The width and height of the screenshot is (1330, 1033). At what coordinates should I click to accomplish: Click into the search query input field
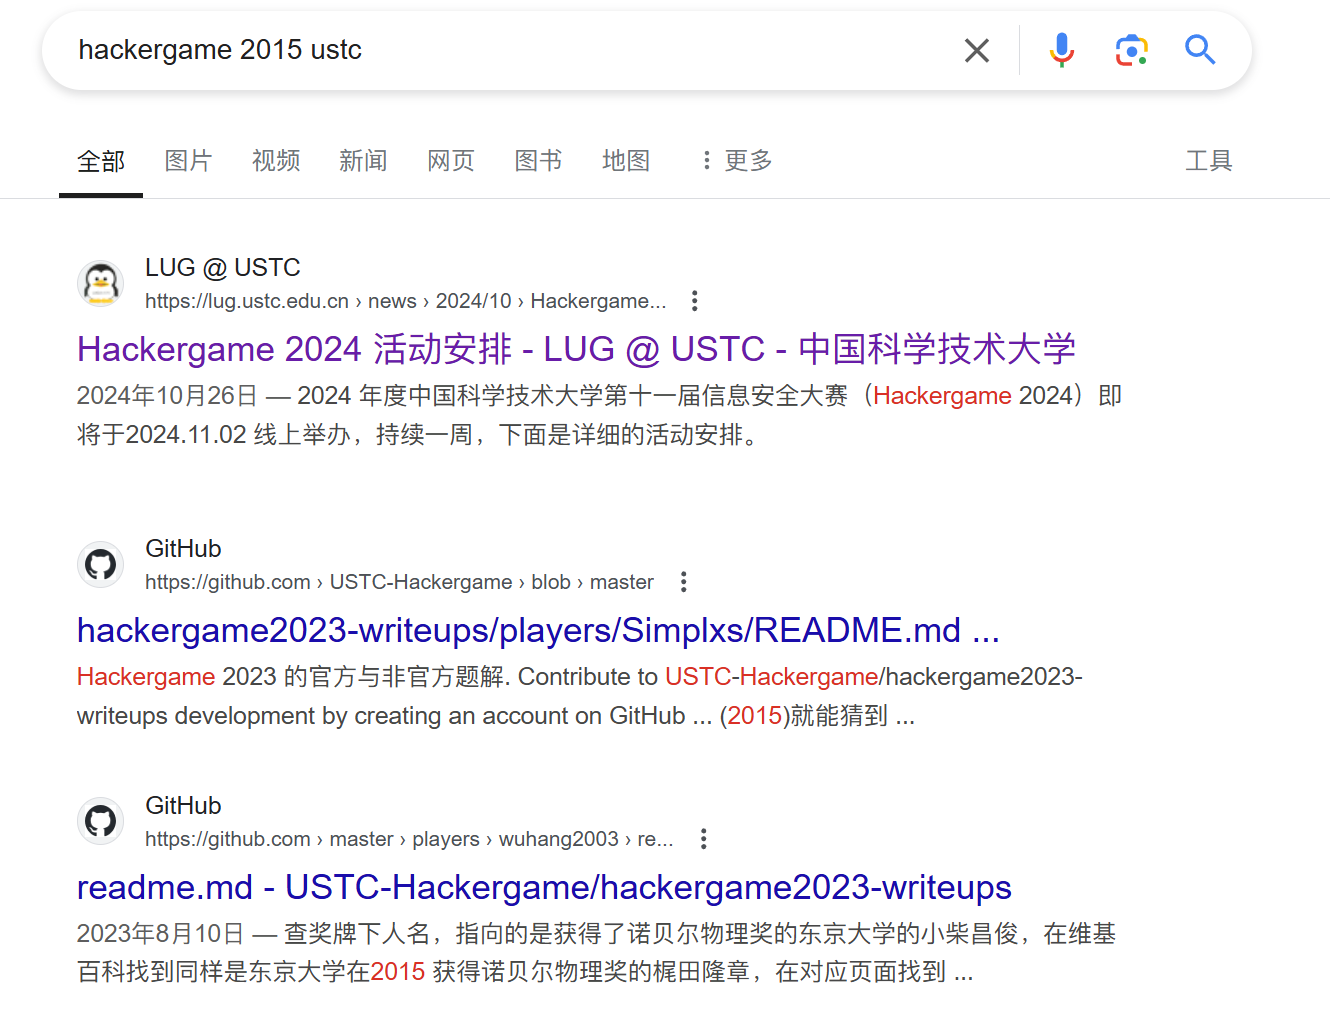pyautogui.click(x=500, y=50)
